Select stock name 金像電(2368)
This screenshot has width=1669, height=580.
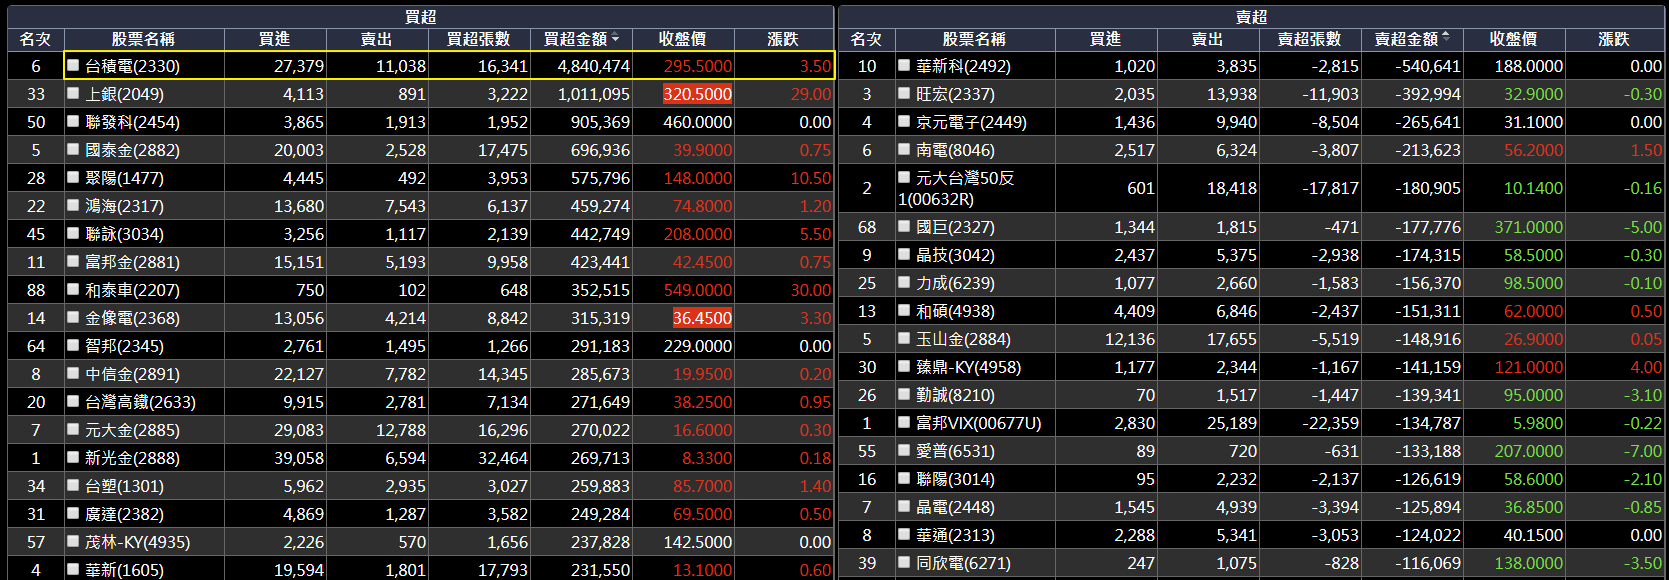point(132,318)
